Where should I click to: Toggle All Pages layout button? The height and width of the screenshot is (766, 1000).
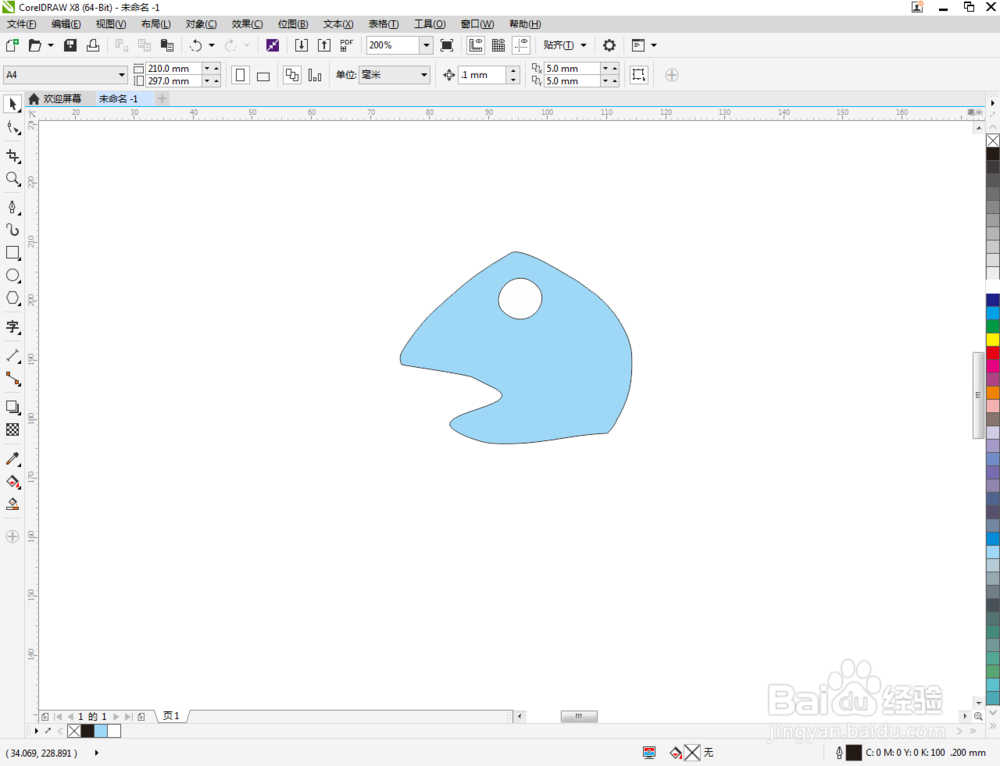click(291, 75)
